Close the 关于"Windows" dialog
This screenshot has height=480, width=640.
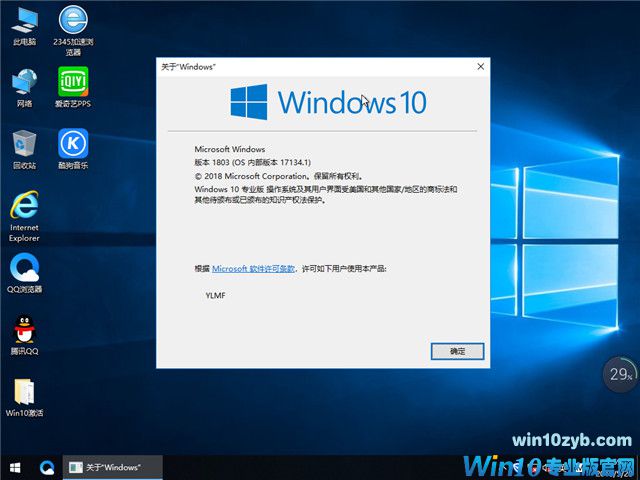pos(480,67)
